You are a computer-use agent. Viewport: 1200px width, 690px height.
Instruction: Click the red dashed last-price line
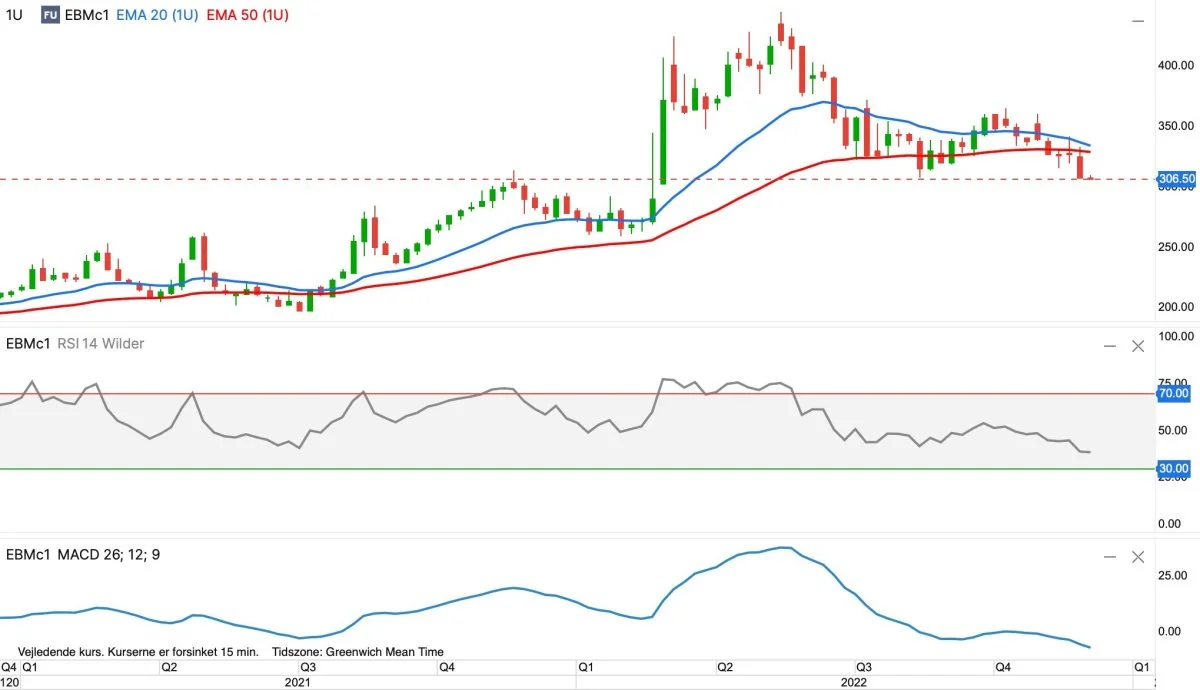400,180
